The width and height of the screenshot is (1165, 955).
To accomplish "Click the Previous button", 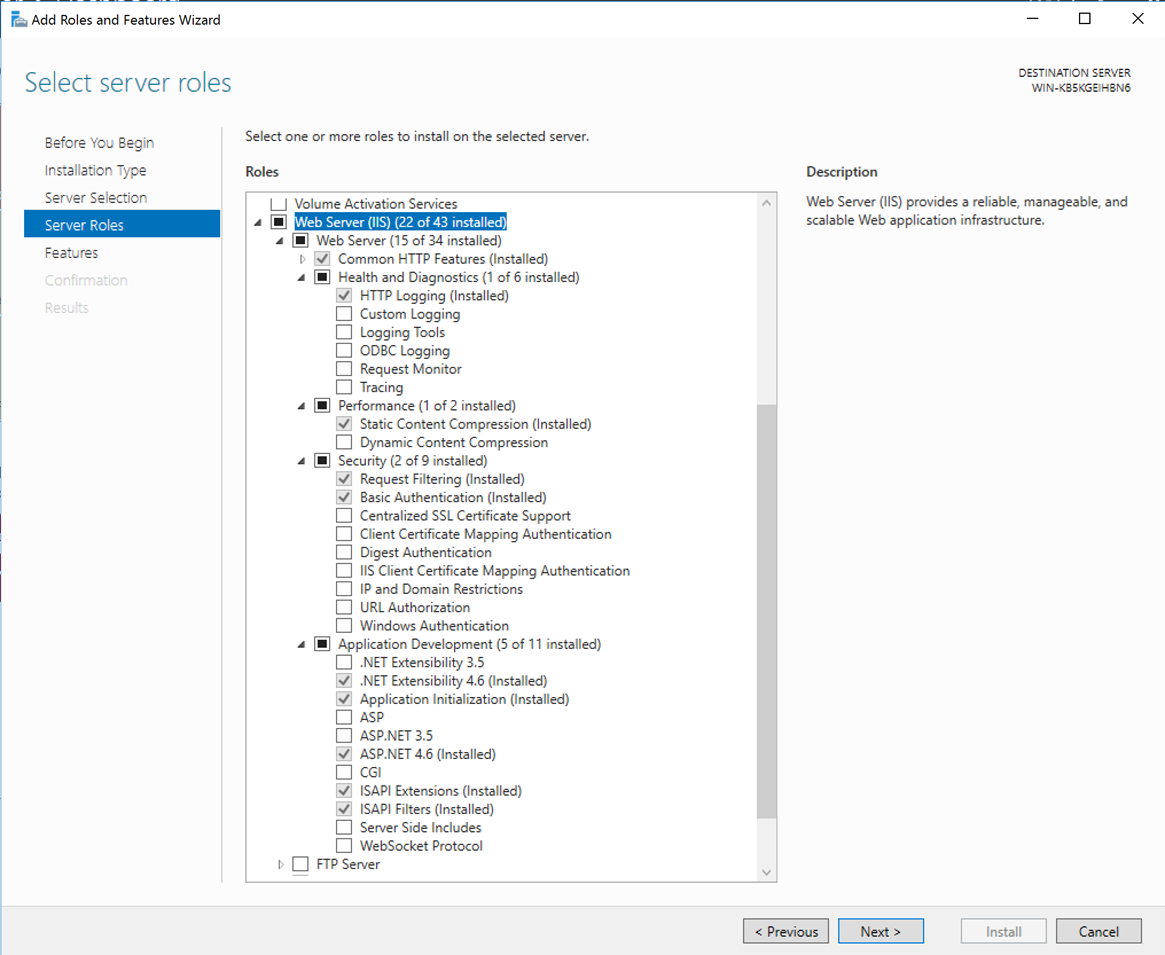I will [x=786, y=931].
